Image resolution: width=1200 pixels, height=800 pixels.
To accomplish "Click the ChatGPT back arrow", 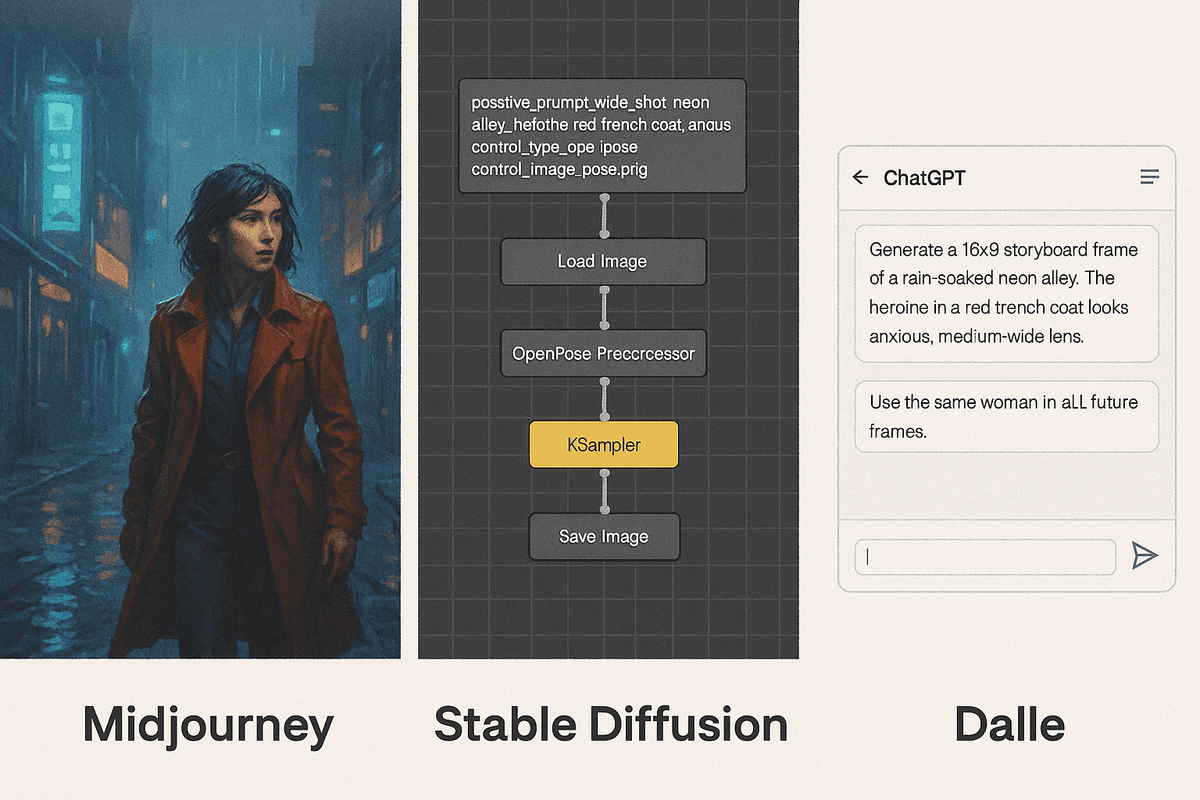I will [x=860, y=177].
